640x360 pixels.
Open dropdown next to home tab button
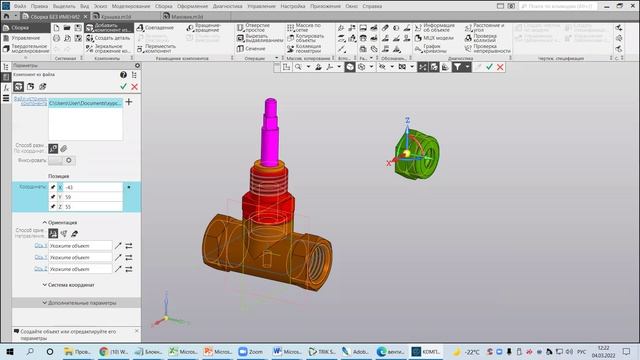16,16
